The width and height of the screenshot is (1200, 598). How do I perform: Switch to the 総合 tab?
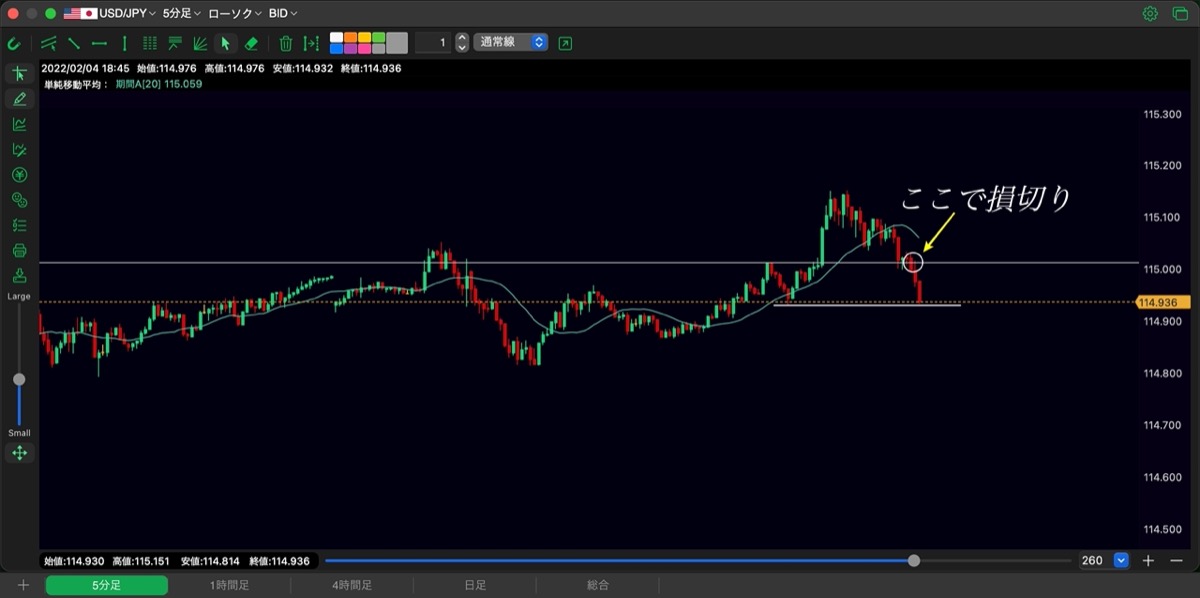point(598,585)
